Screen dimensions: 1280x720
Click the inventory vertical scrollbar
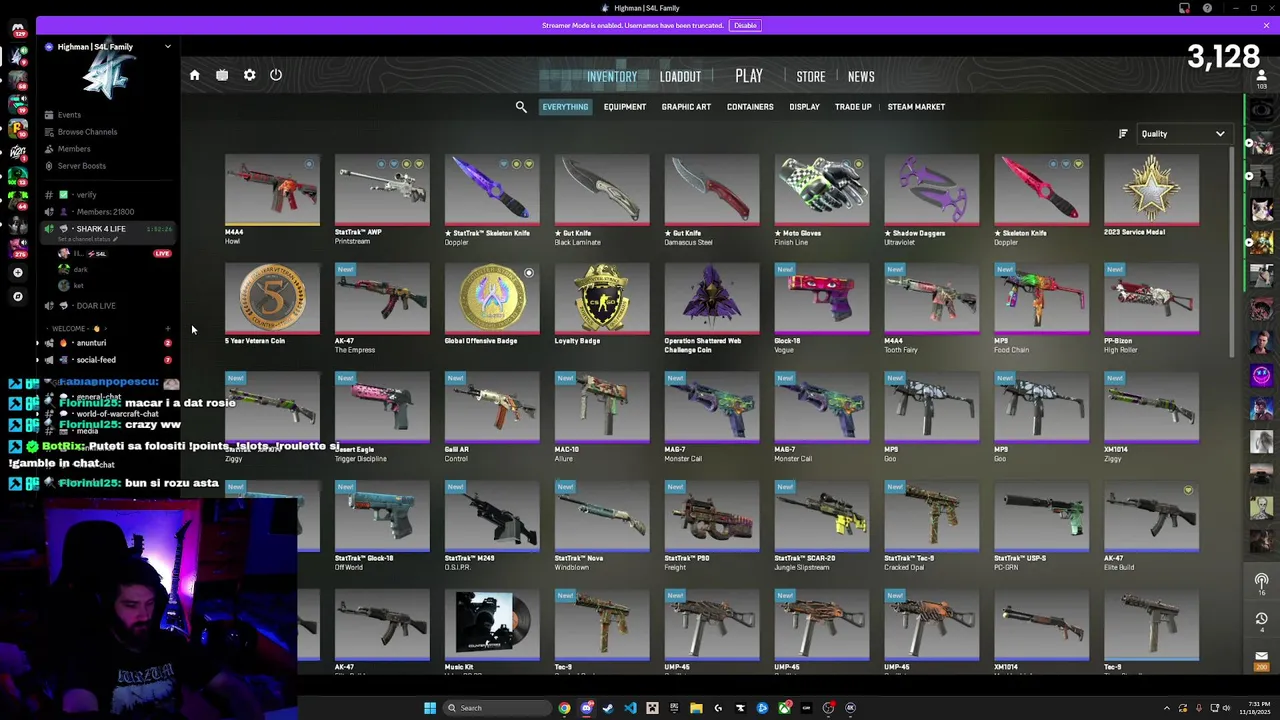coord(1234,254)
